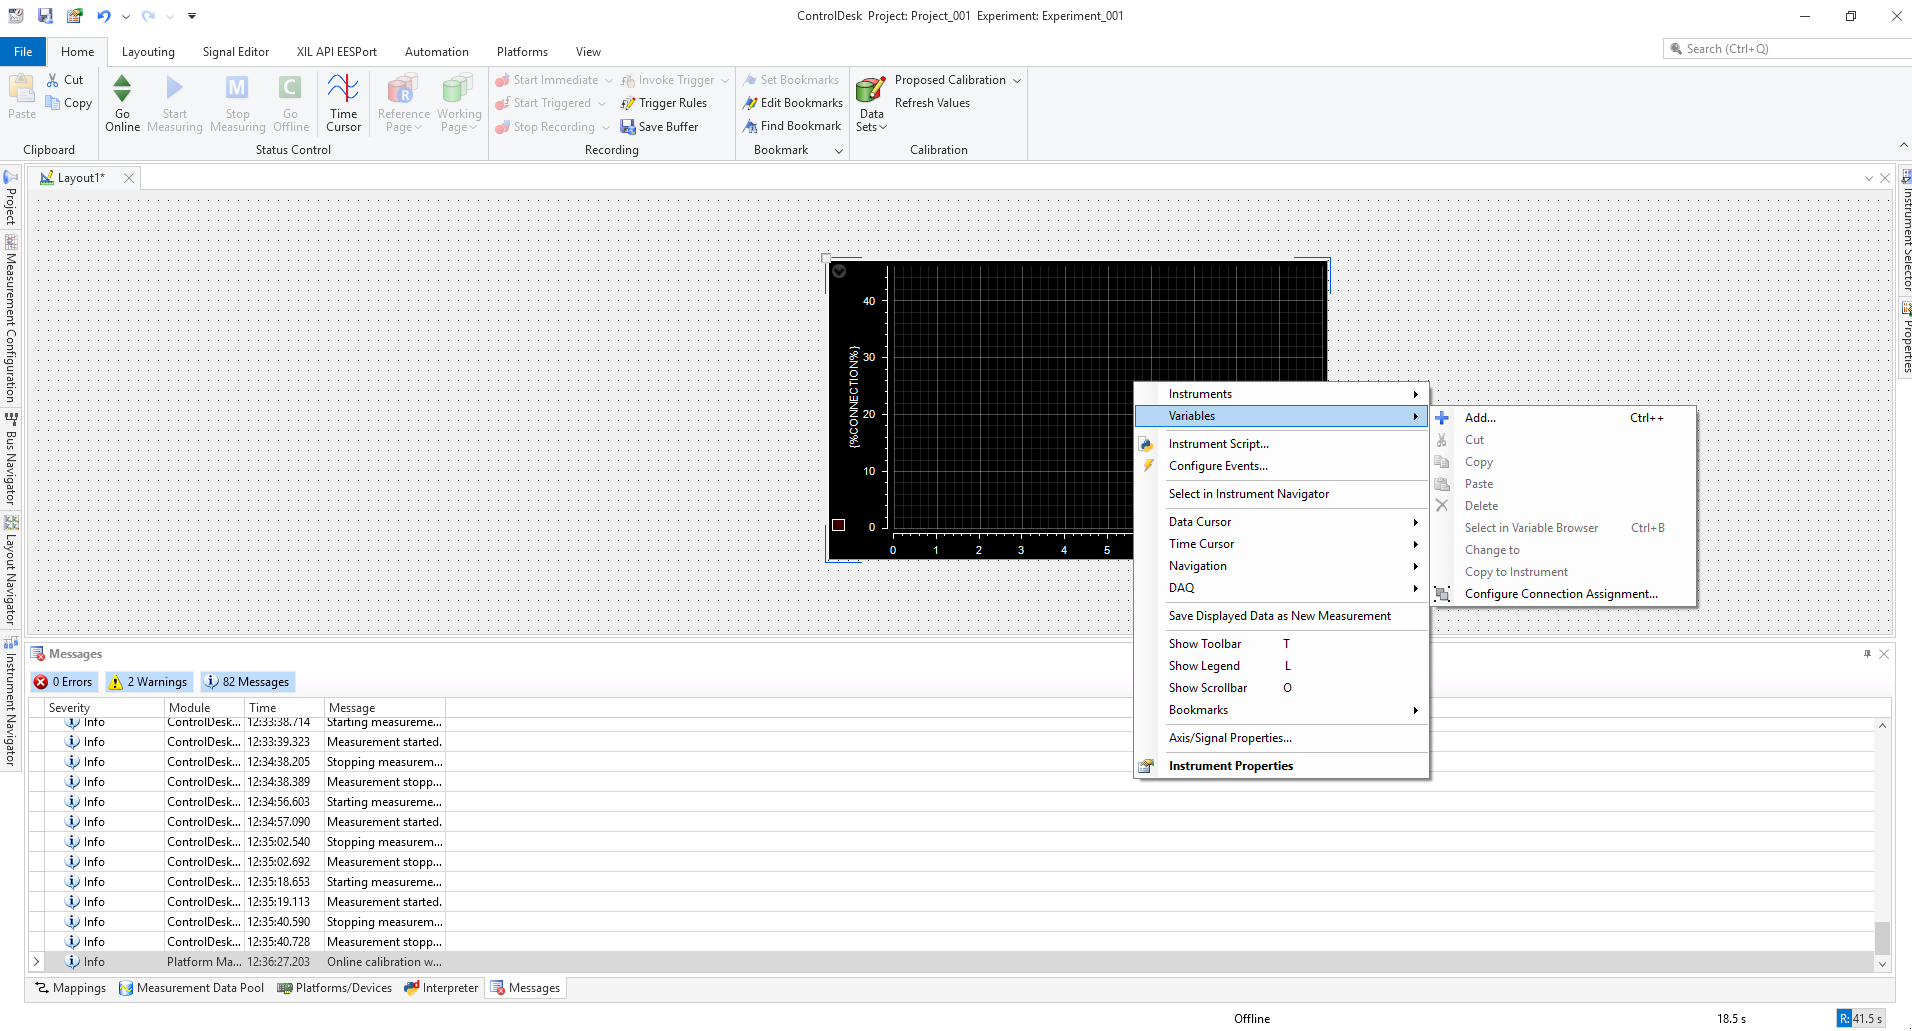Viewport: 1912px width, 1031px height.
Task: Activate the Time Cursor tool
Action: click(343, 90)
